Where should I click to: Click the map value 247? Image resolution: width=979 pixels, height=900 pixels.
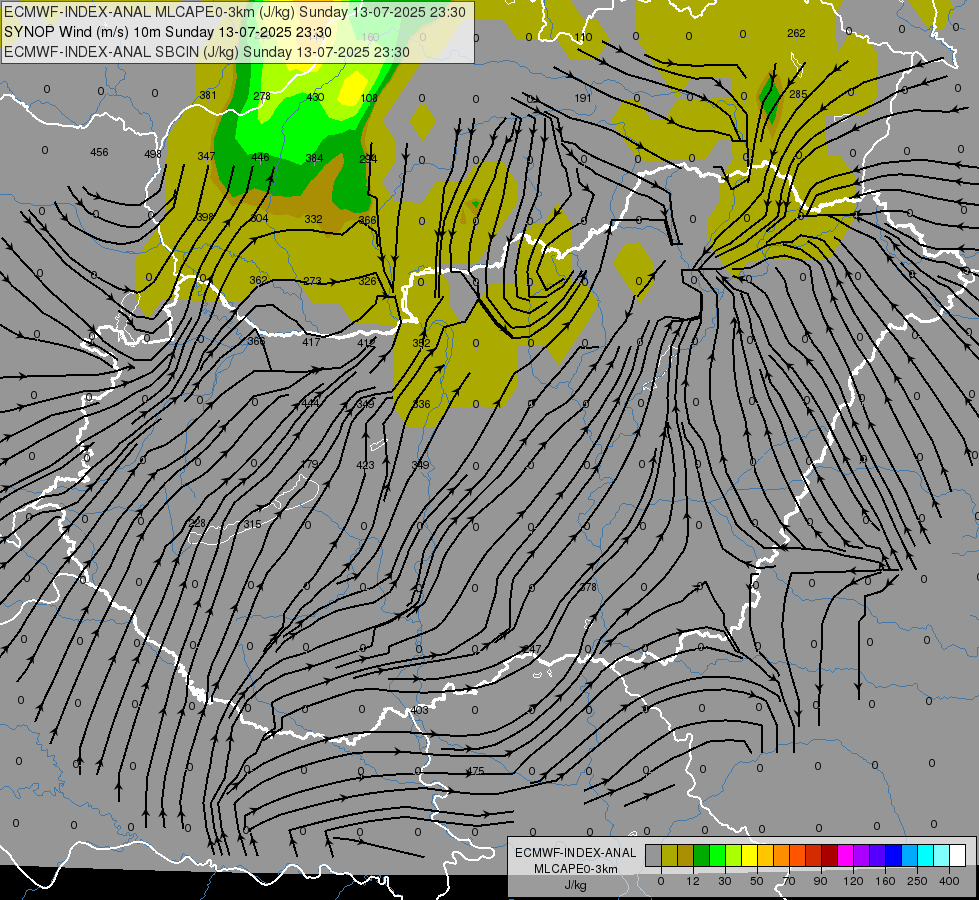532,650
